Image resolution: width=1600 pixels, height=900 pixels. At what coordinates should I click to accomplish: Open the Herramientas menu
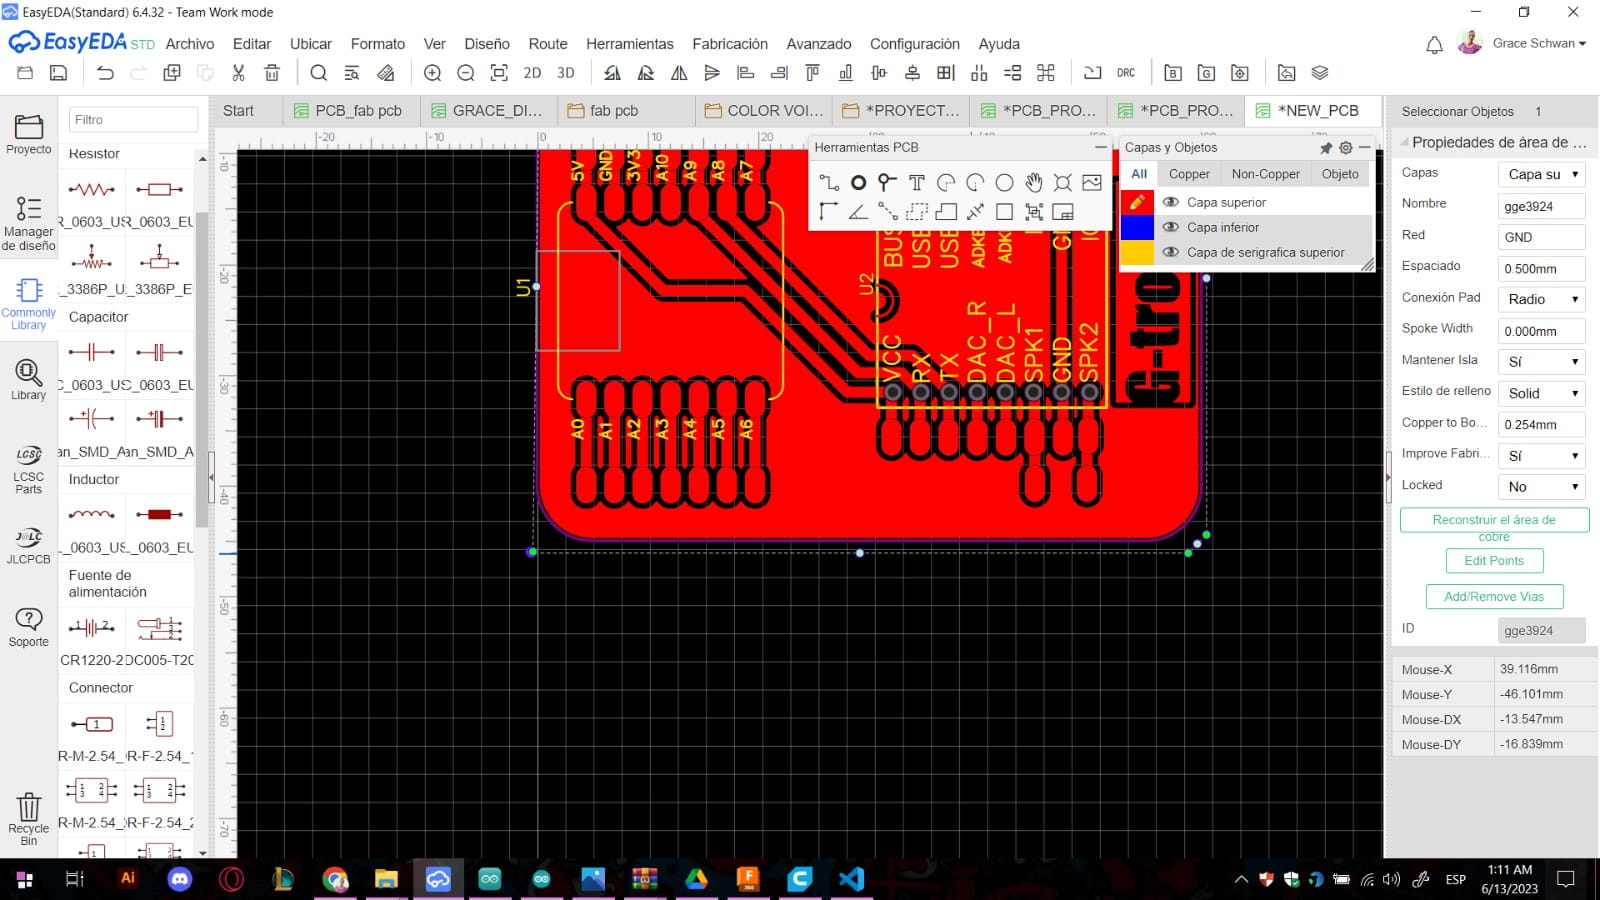[x=630, y=44]
